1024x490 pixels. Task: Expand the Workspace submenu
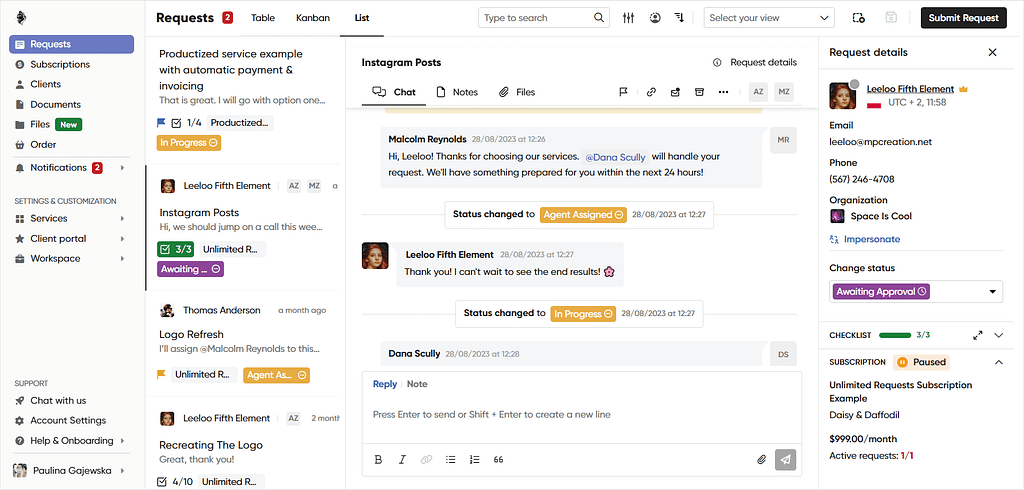coord(122,259)
